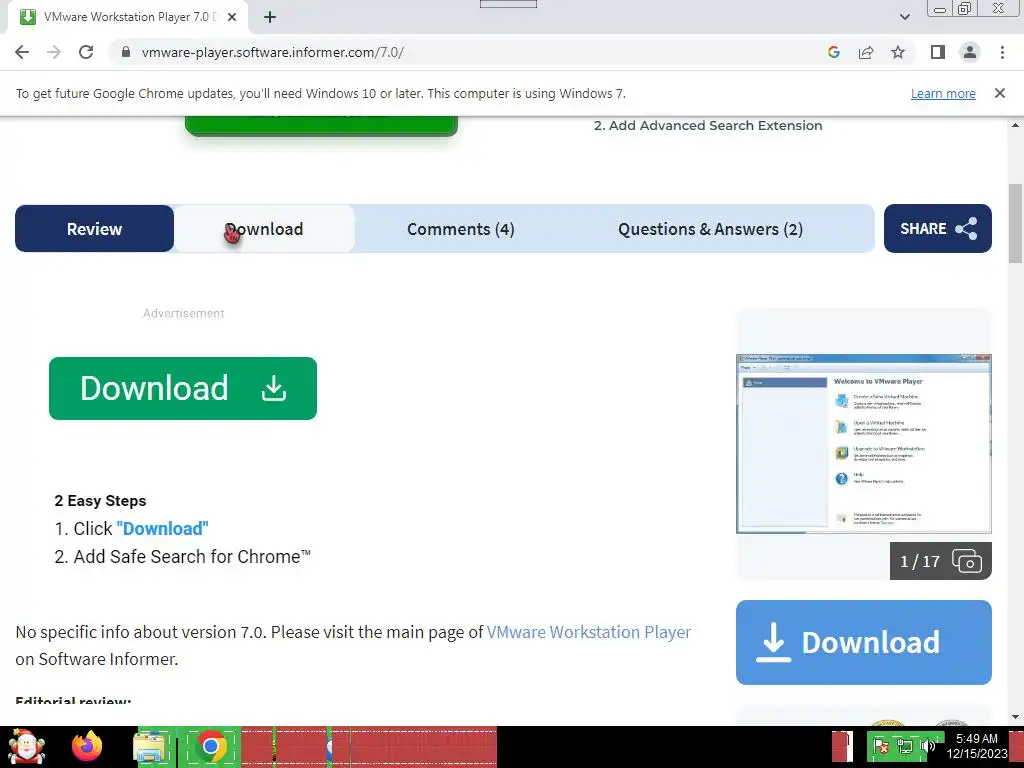Select the VMware Workstation Player 7.0 tab
This screenshot has height=768, width=1024.
[127, 17]
